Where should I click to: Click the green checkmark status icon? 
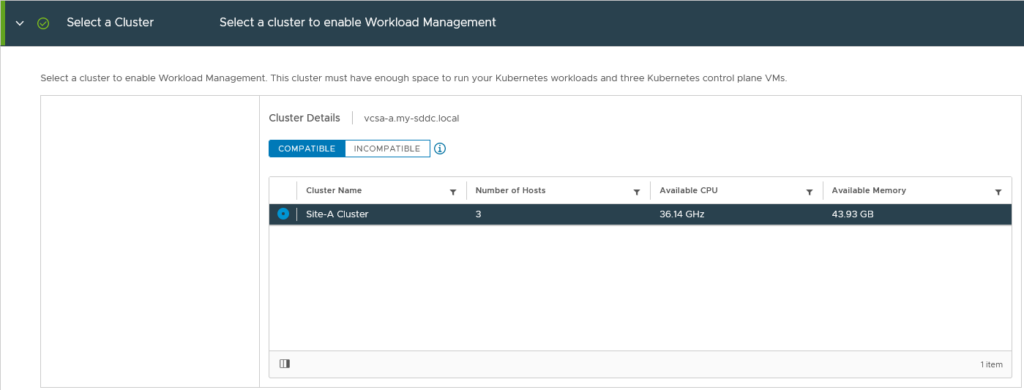coord(43,23)
